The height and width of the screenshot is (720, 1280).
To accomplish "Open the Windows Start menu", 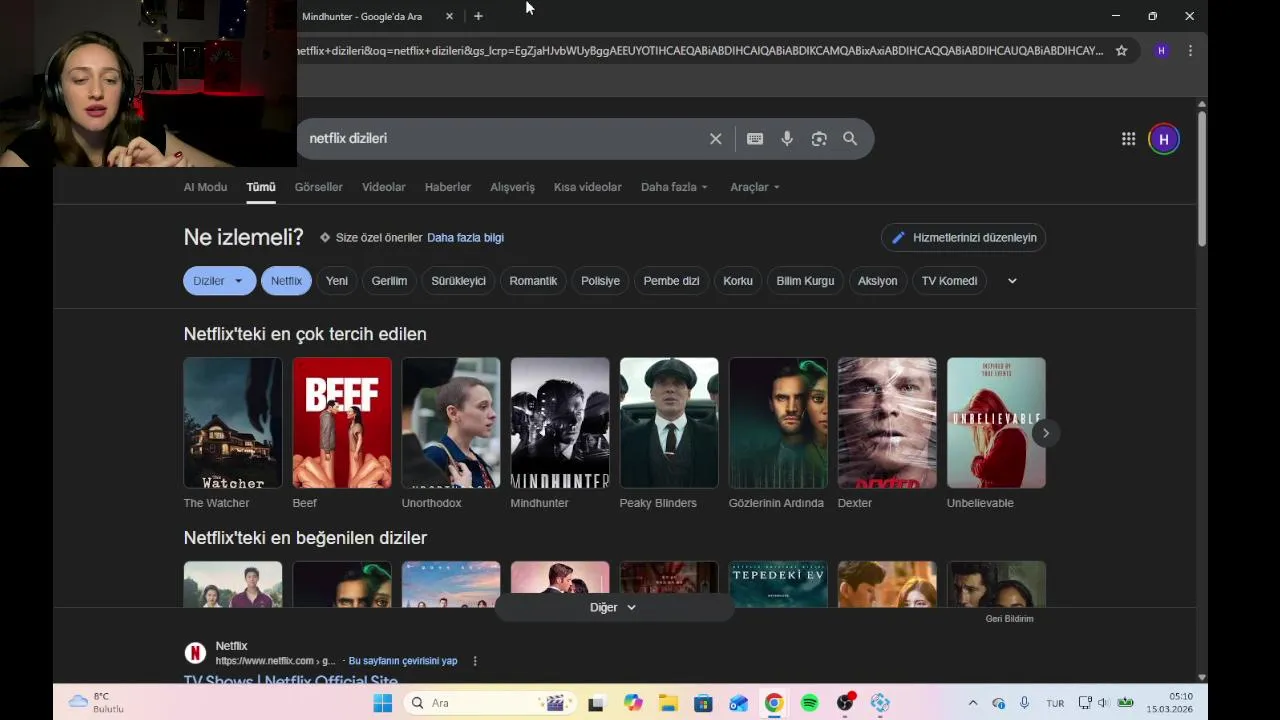I will click(382, 703).
